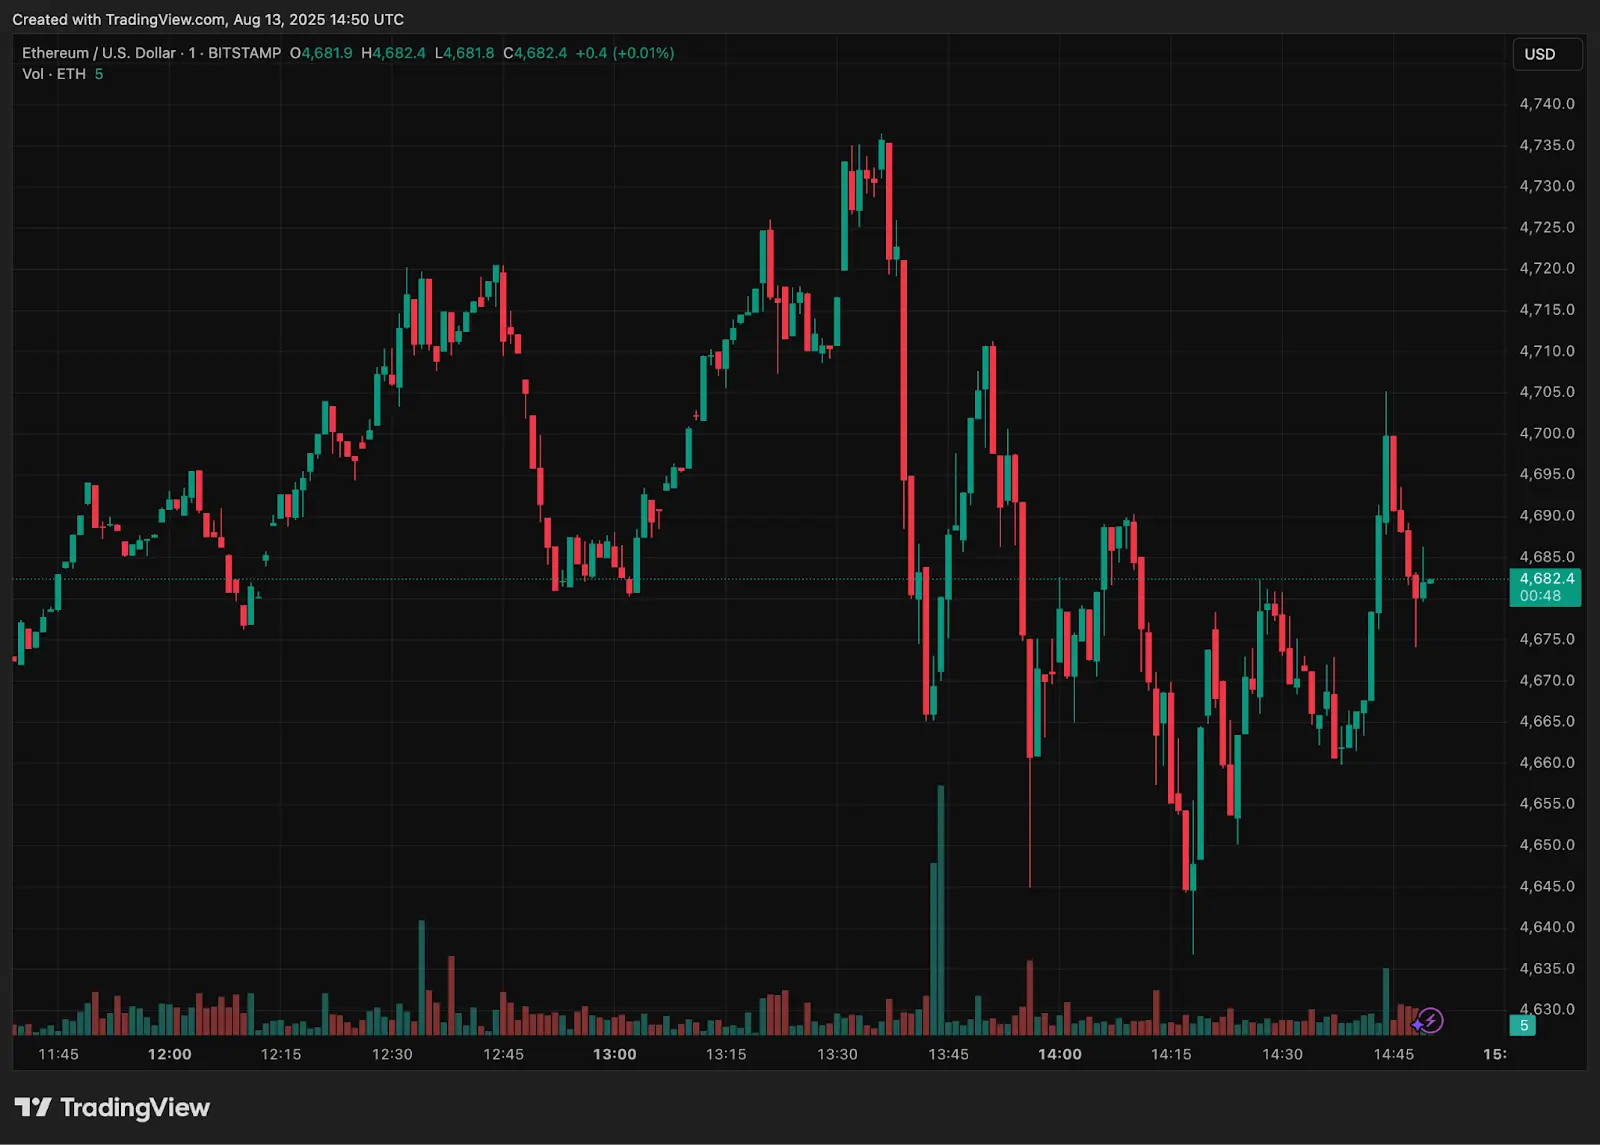This screenshot has width=1600, height=1145.
Task: Click the 12:15 time axis label
Action: coord(281,1054)
